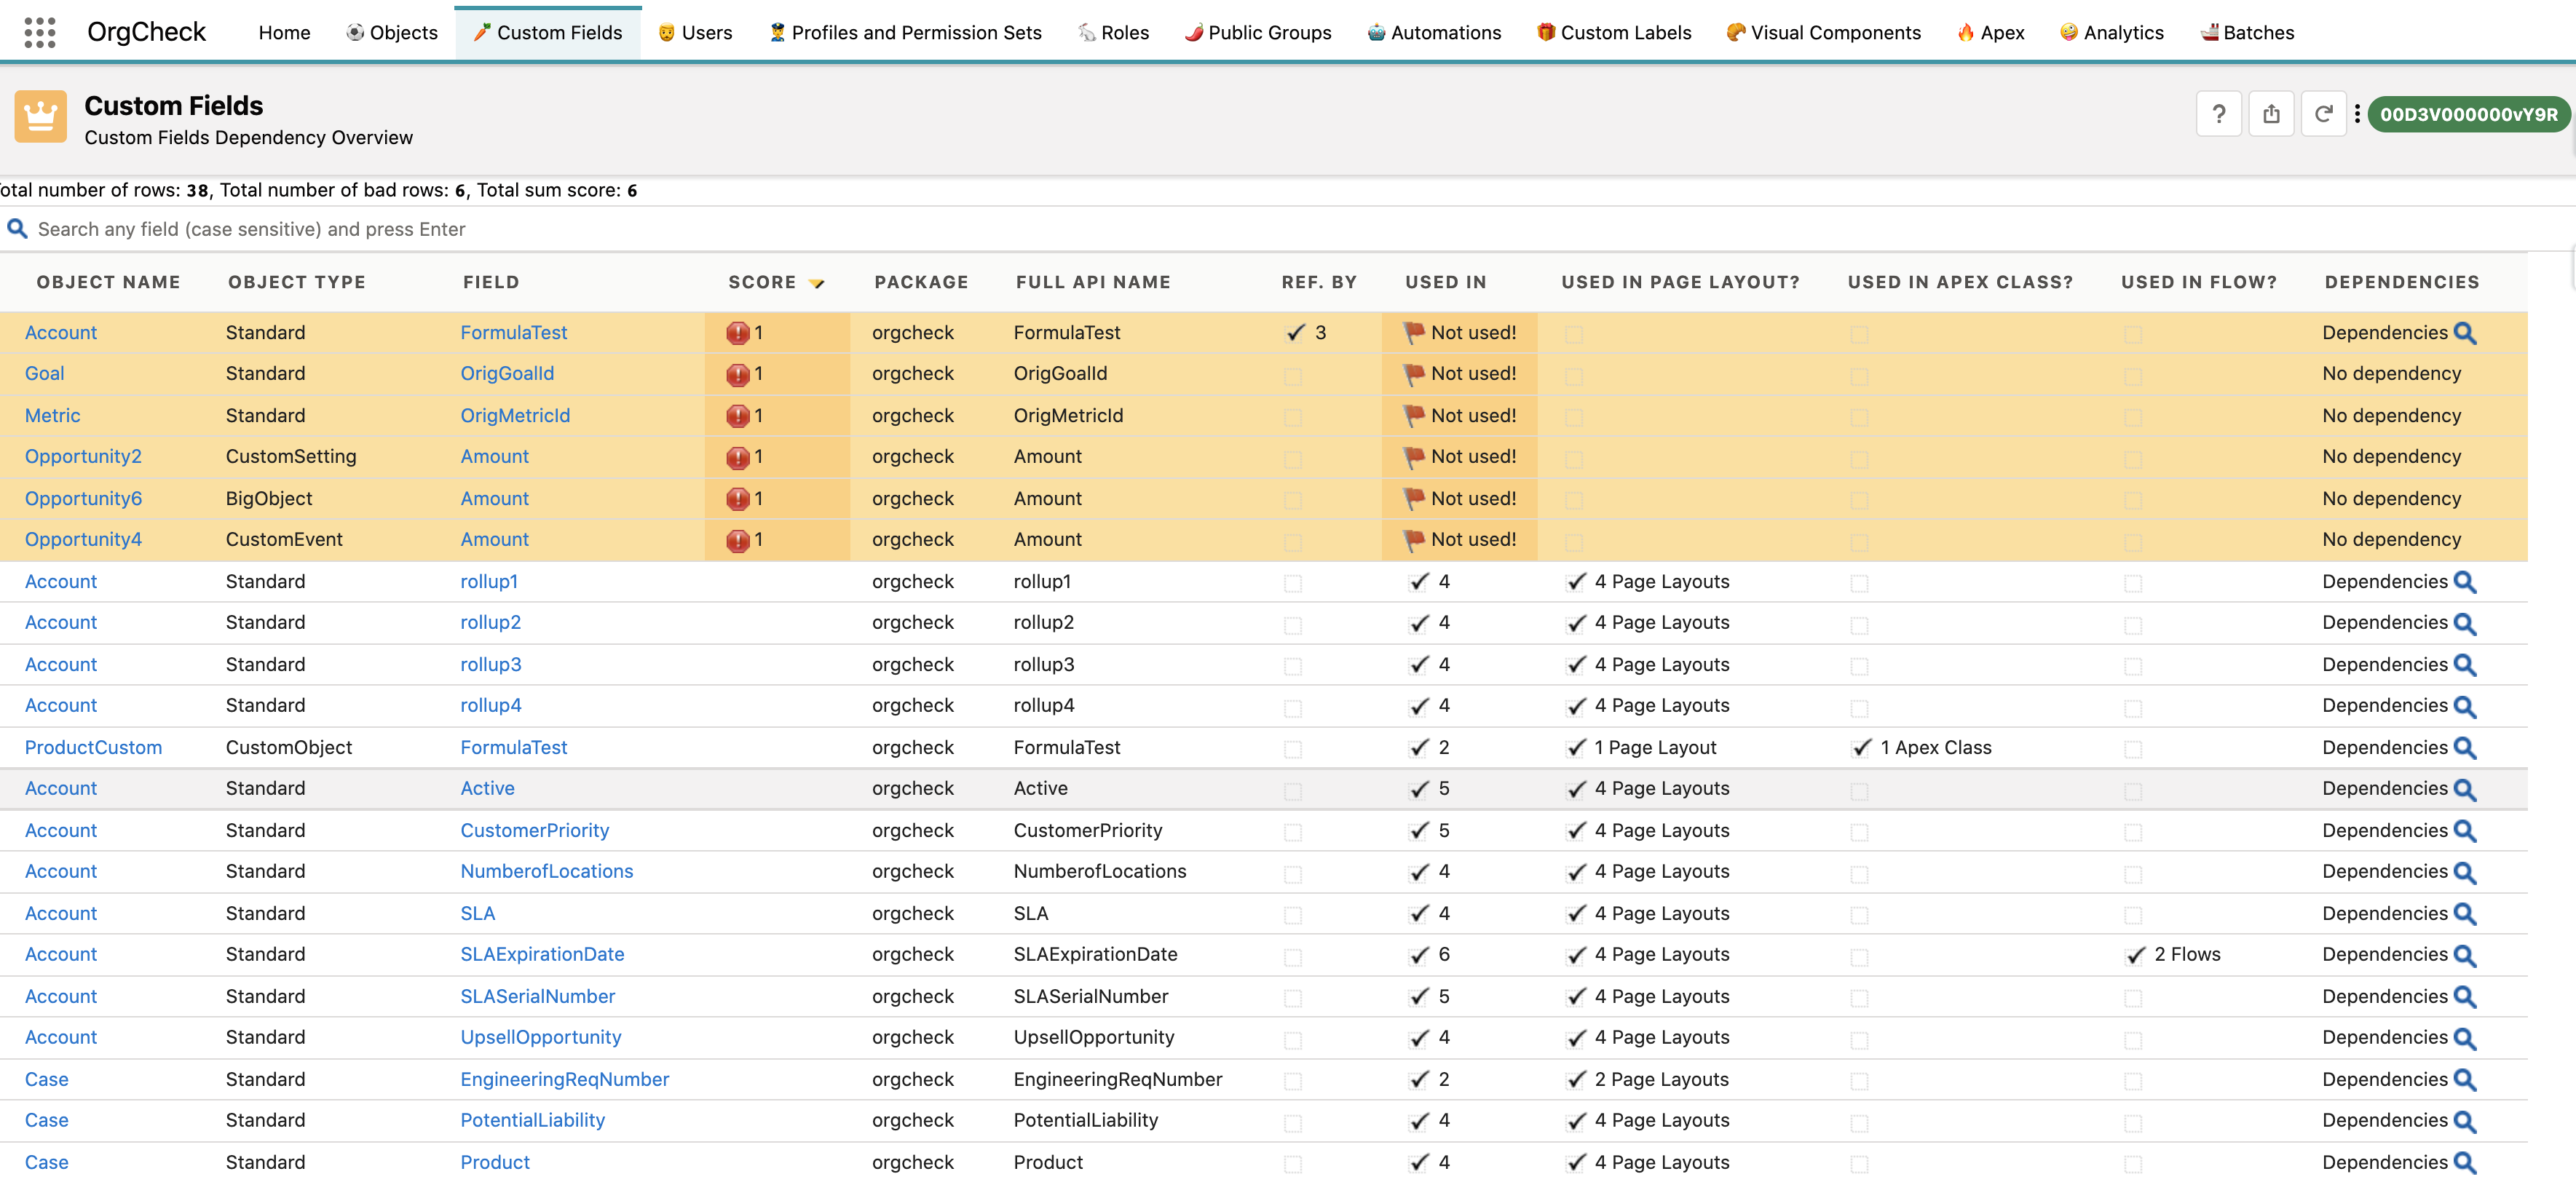Screen dimensions: 2576x1182
Task: Click the Not used flag icon on Opportunity2 row
Action: 1412,456
